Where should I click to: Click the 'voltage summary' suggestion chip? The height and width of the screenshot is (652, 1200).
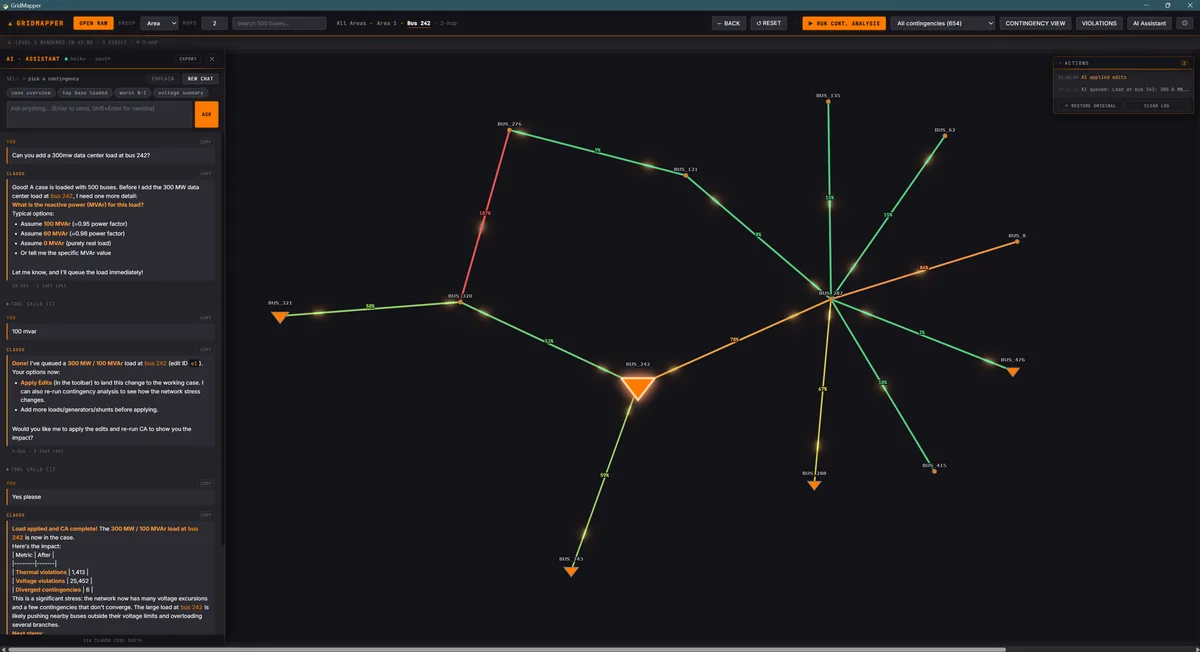181,92
